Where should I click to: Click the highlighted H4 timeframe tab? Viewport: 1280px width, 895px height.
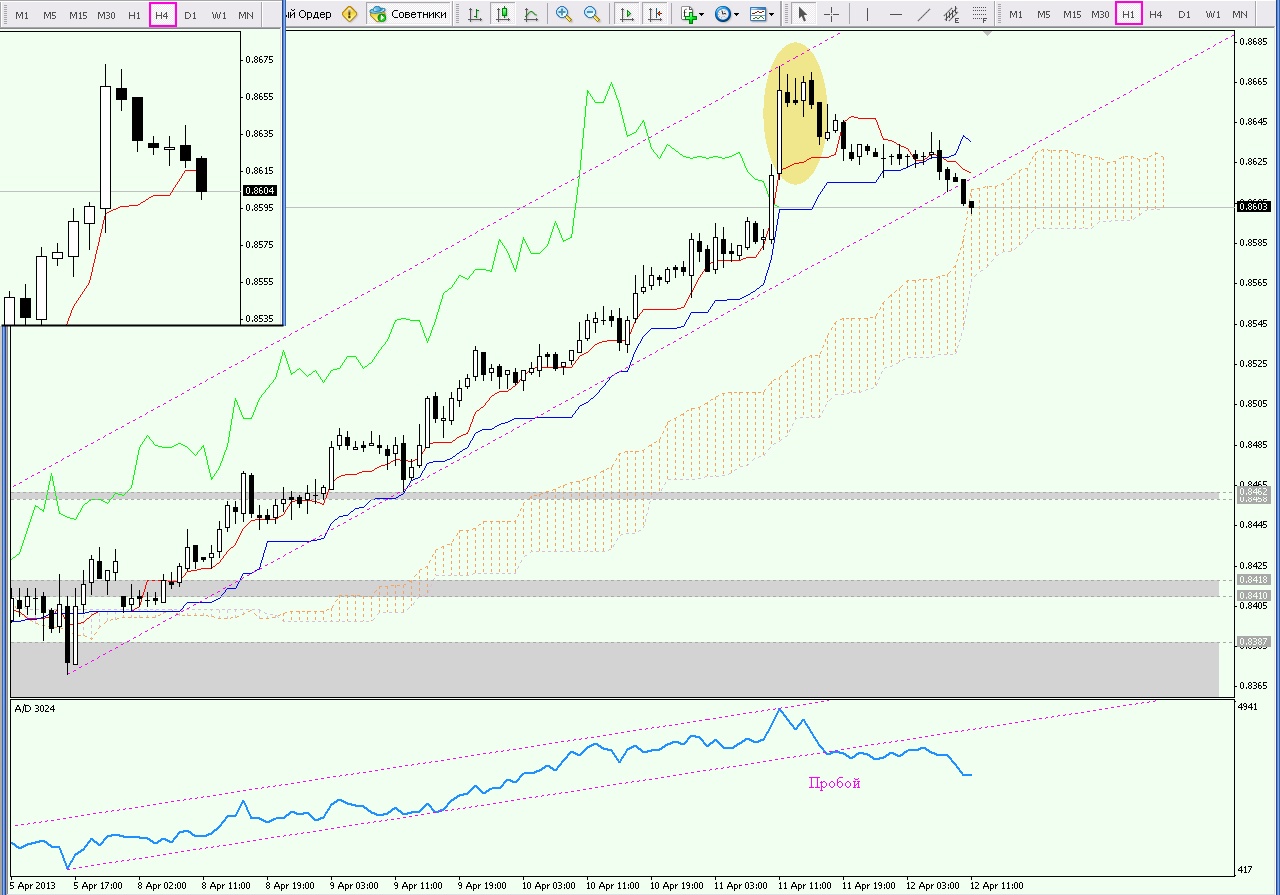(x=162, y=14)
